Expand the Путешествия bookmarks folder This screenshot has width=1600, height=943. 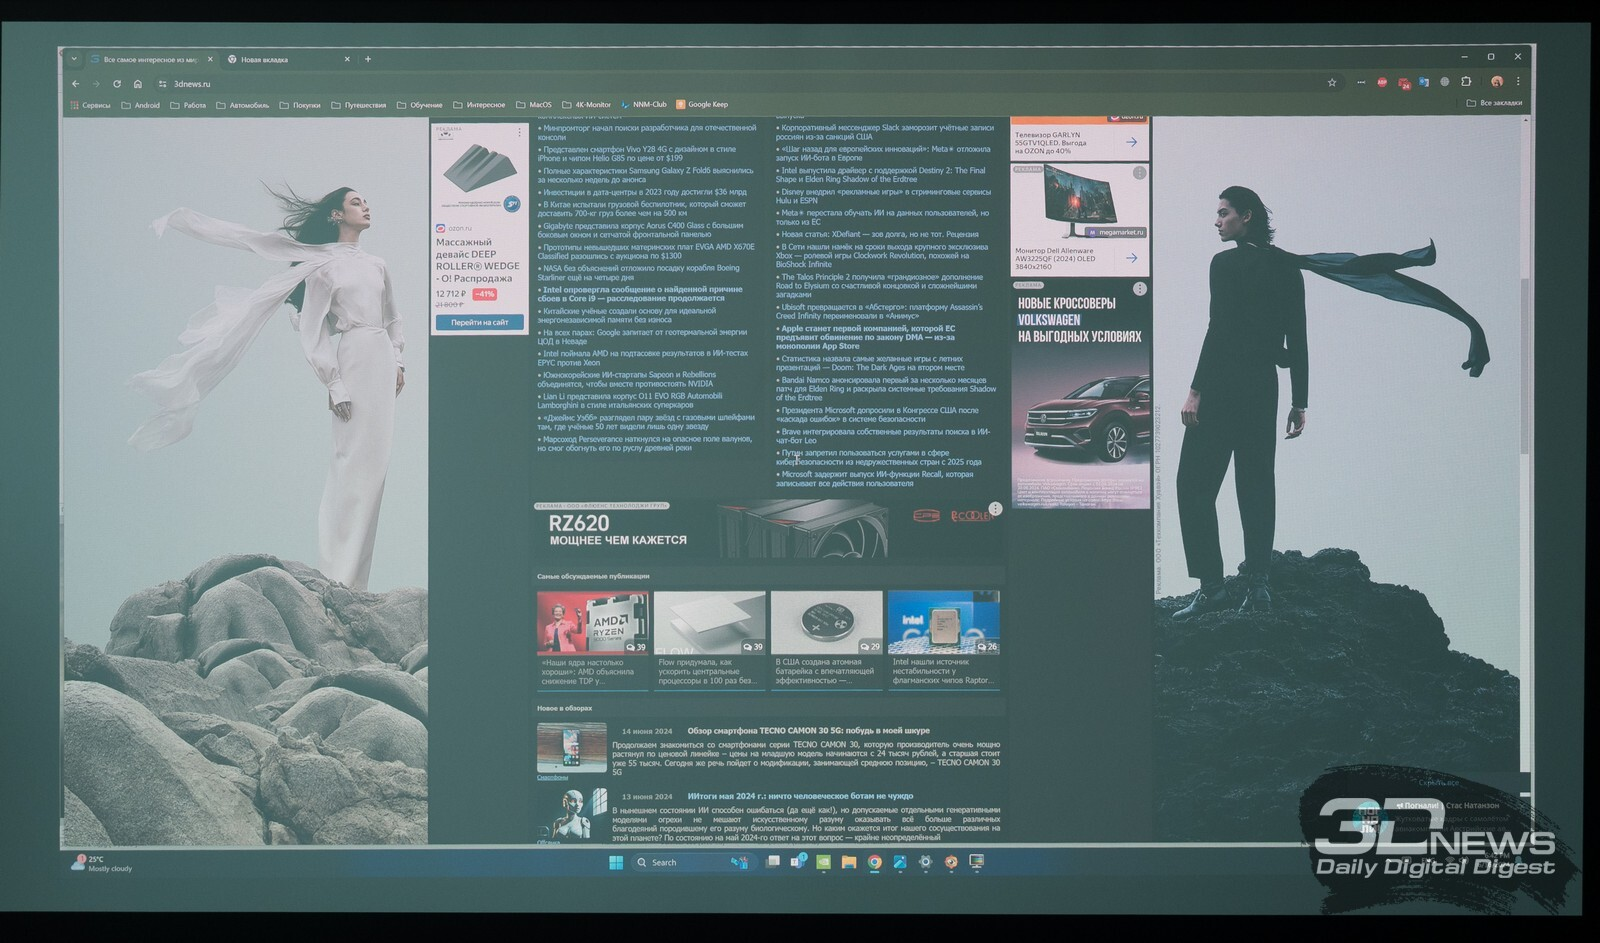358,105
